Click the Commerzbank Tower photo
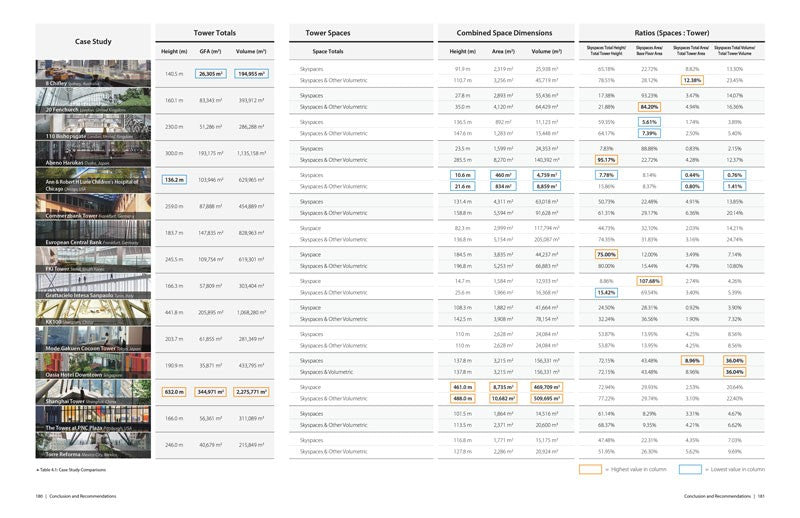The width and height of the screenshot is (800, 518). (93, 207)
